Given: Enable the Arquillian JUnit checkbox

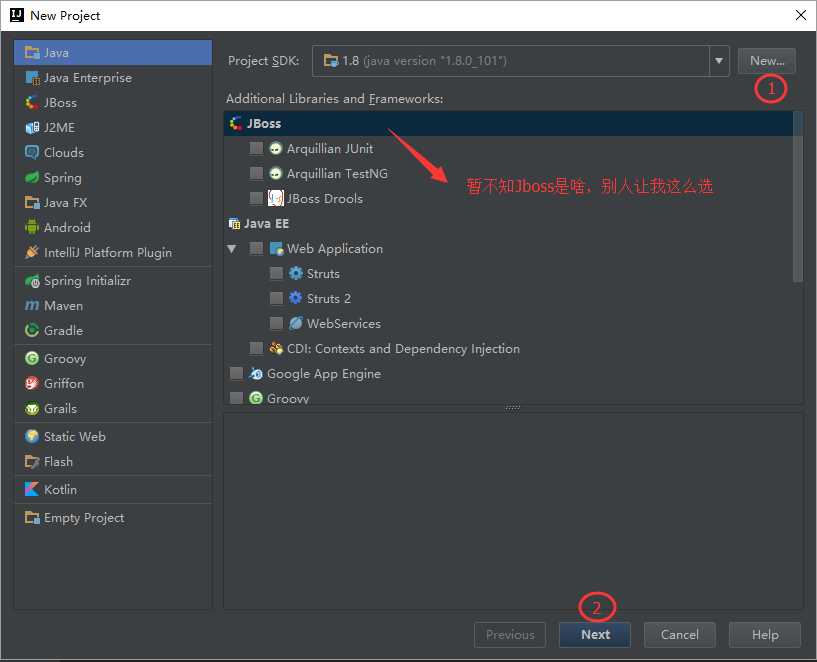Looking at the screenshot, I should [256, 148].
